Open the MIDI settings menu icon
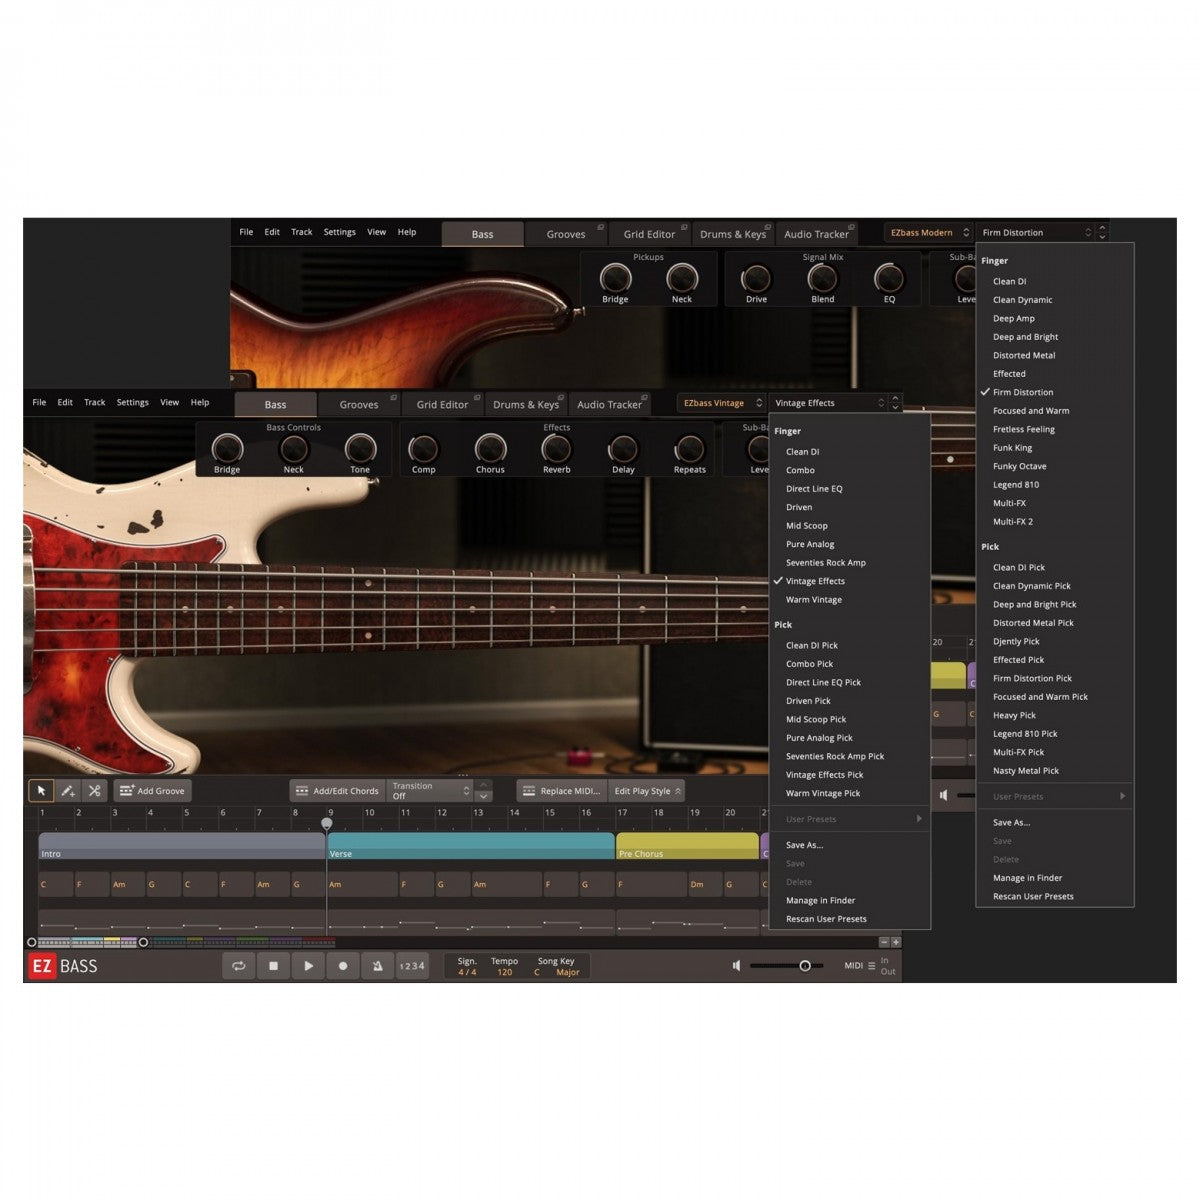1200x1200 pixels. pos(871,966)
